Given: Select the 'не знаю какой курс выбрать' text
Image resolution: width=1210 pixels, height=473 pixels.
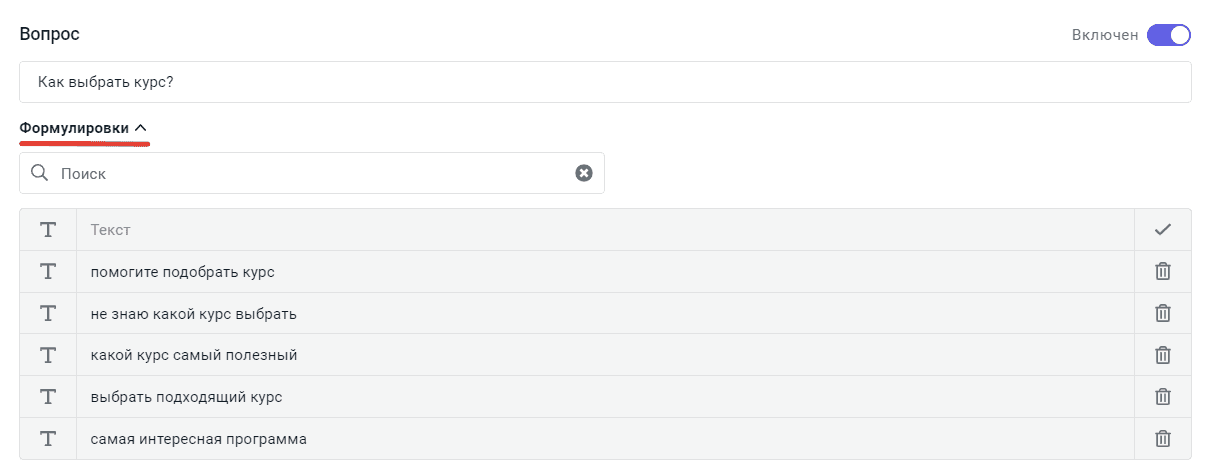Looking at the screenshot, I should 194,313.
